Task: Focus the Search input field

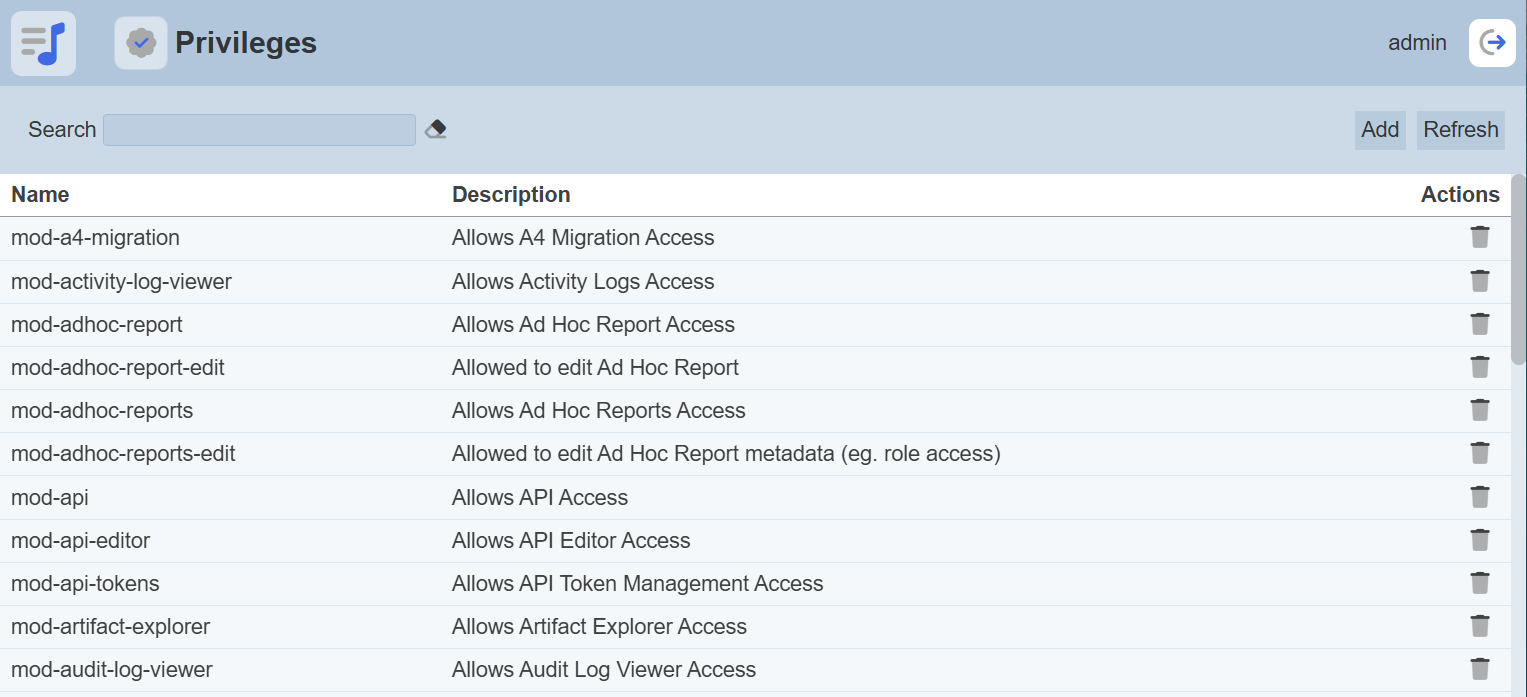Action: click(x=259, y=130)
